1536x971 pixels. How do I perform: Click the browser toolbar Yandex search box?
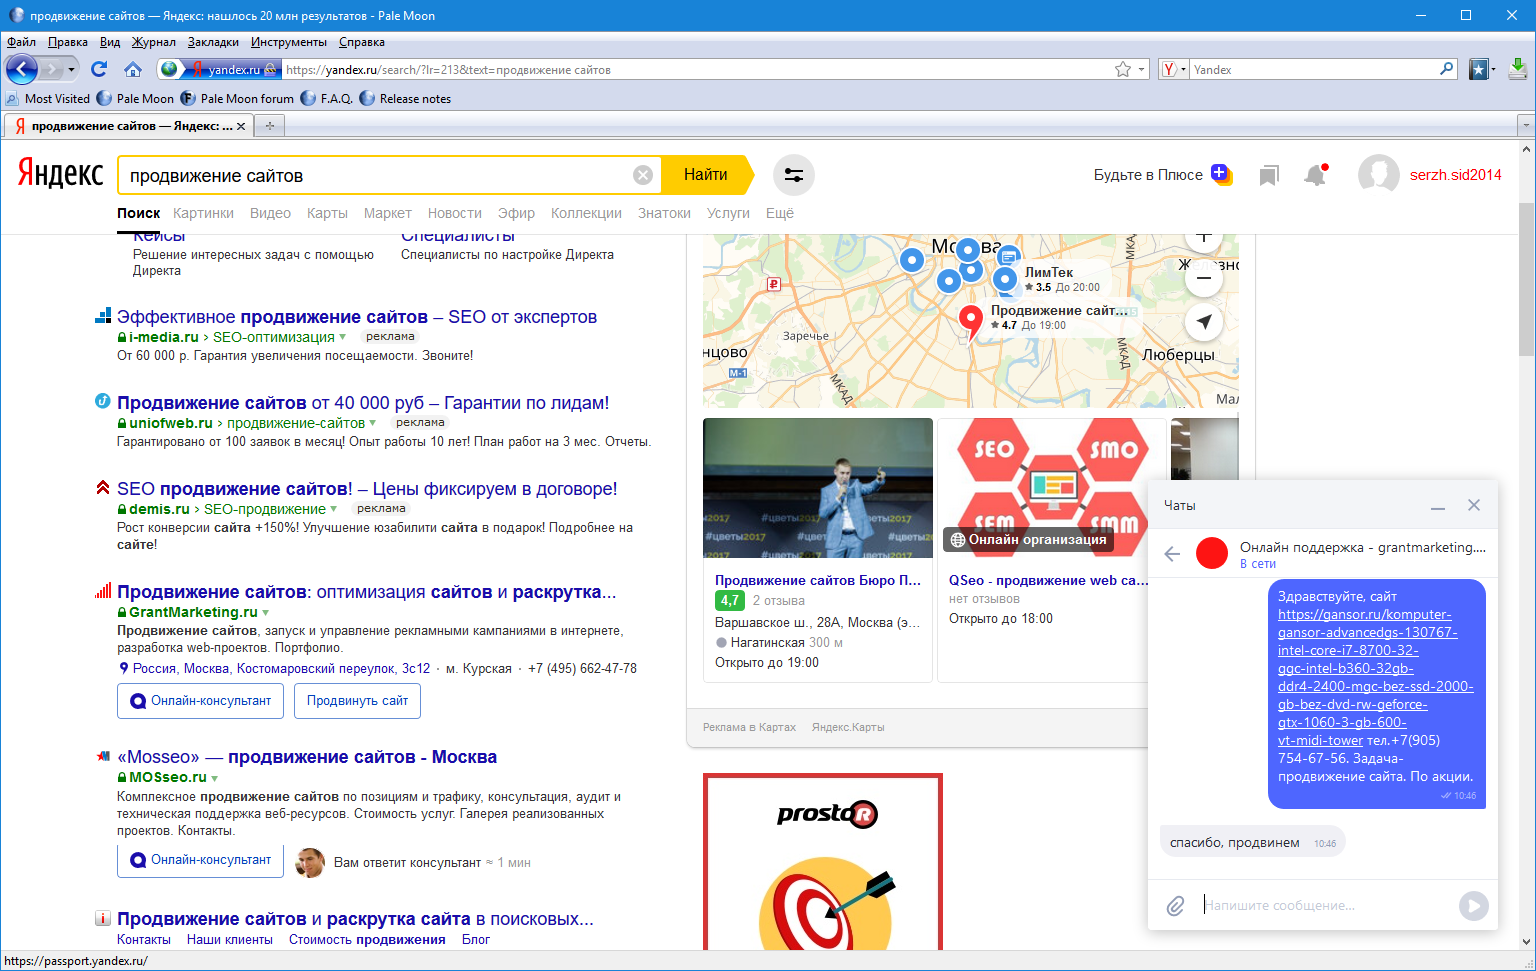[x=1314, y=69]
